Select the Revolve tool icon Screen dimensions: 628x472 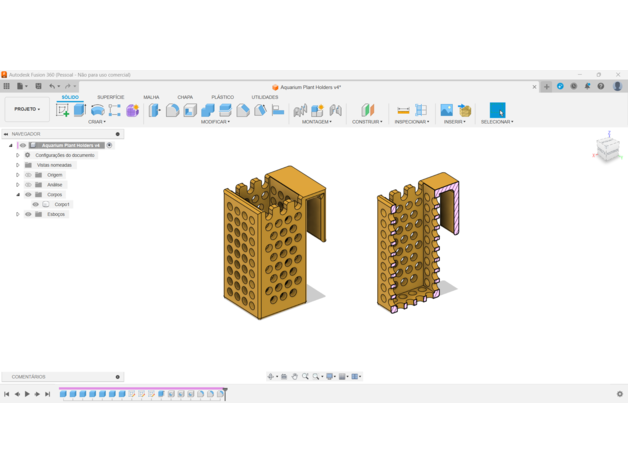97,110
